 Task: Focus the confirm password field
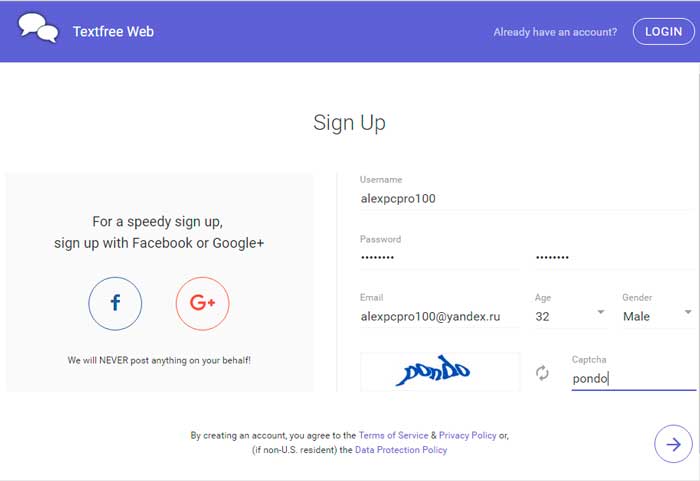point(615,258)
